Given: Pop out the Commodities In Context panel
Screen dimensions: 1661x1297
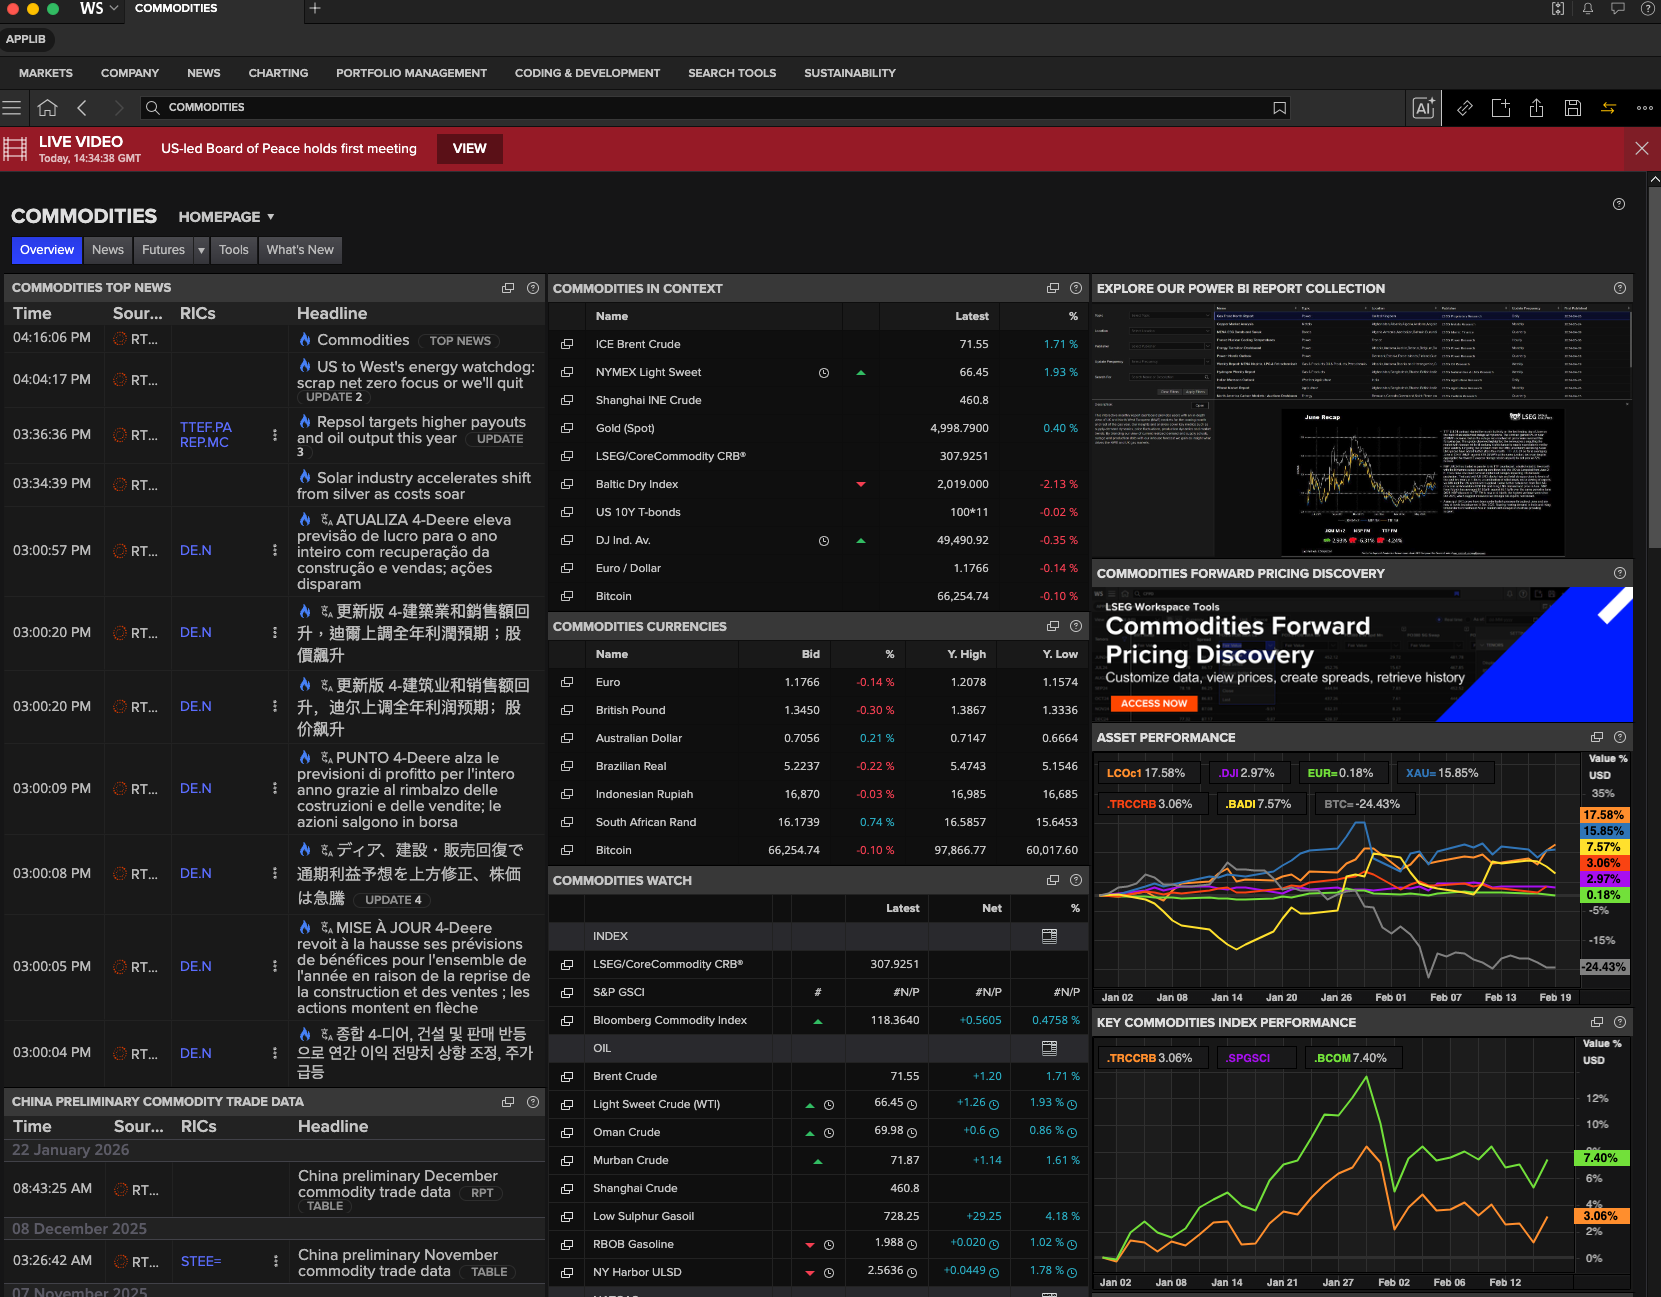Looking at the screenshot, I should click(x=1053, y=288).
